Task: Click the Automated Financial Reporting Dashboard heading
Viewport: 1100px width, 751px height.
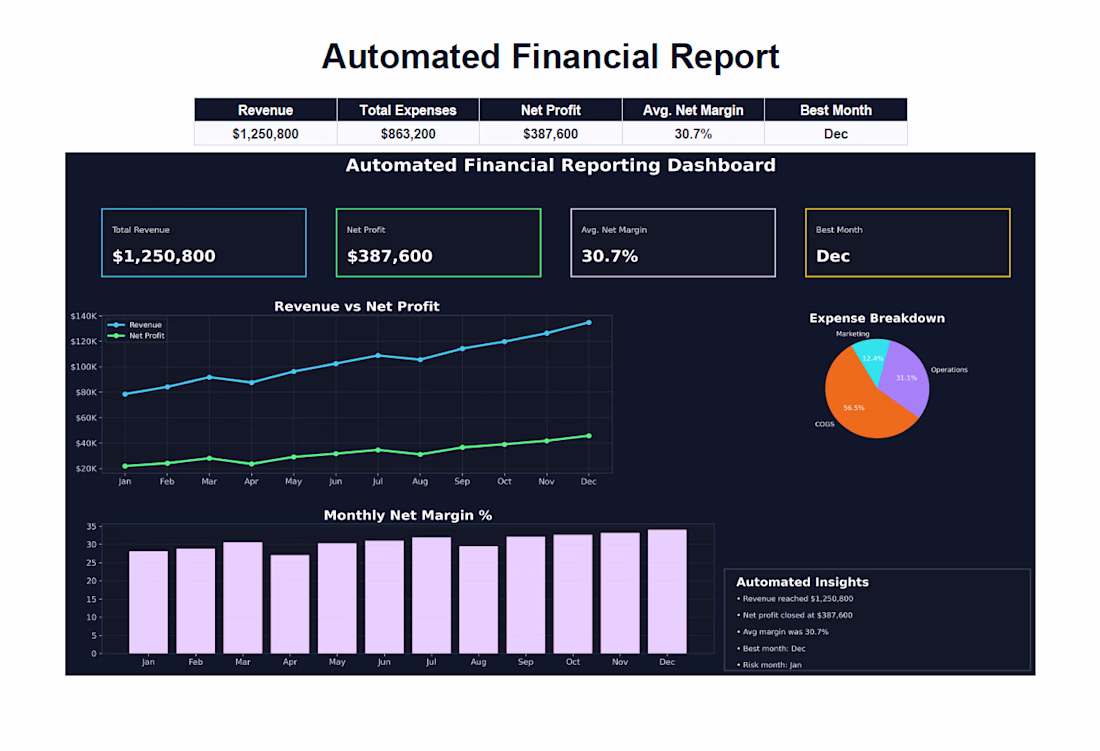Action: click(x=561, y=165)
